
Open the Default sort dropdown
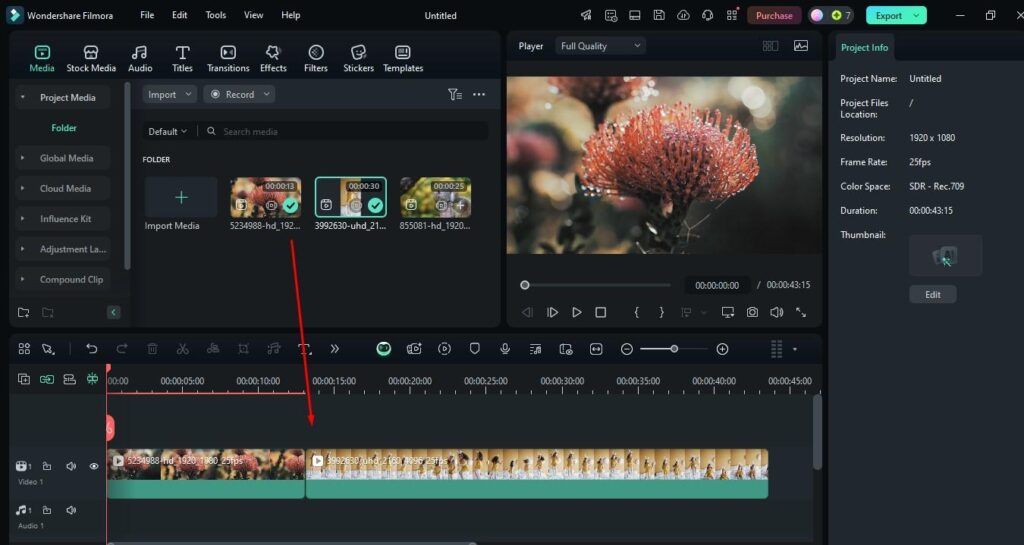point(167,131)
